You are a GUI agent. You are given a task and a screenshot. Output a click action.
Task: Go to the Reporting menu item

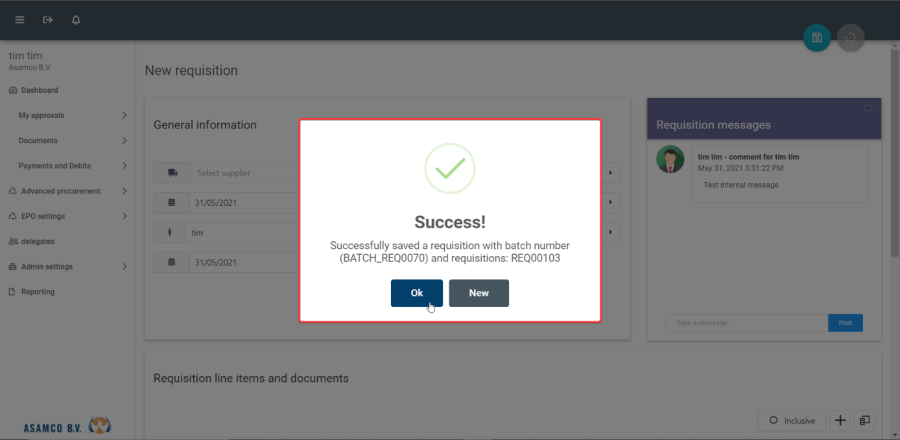click(38, 292)
